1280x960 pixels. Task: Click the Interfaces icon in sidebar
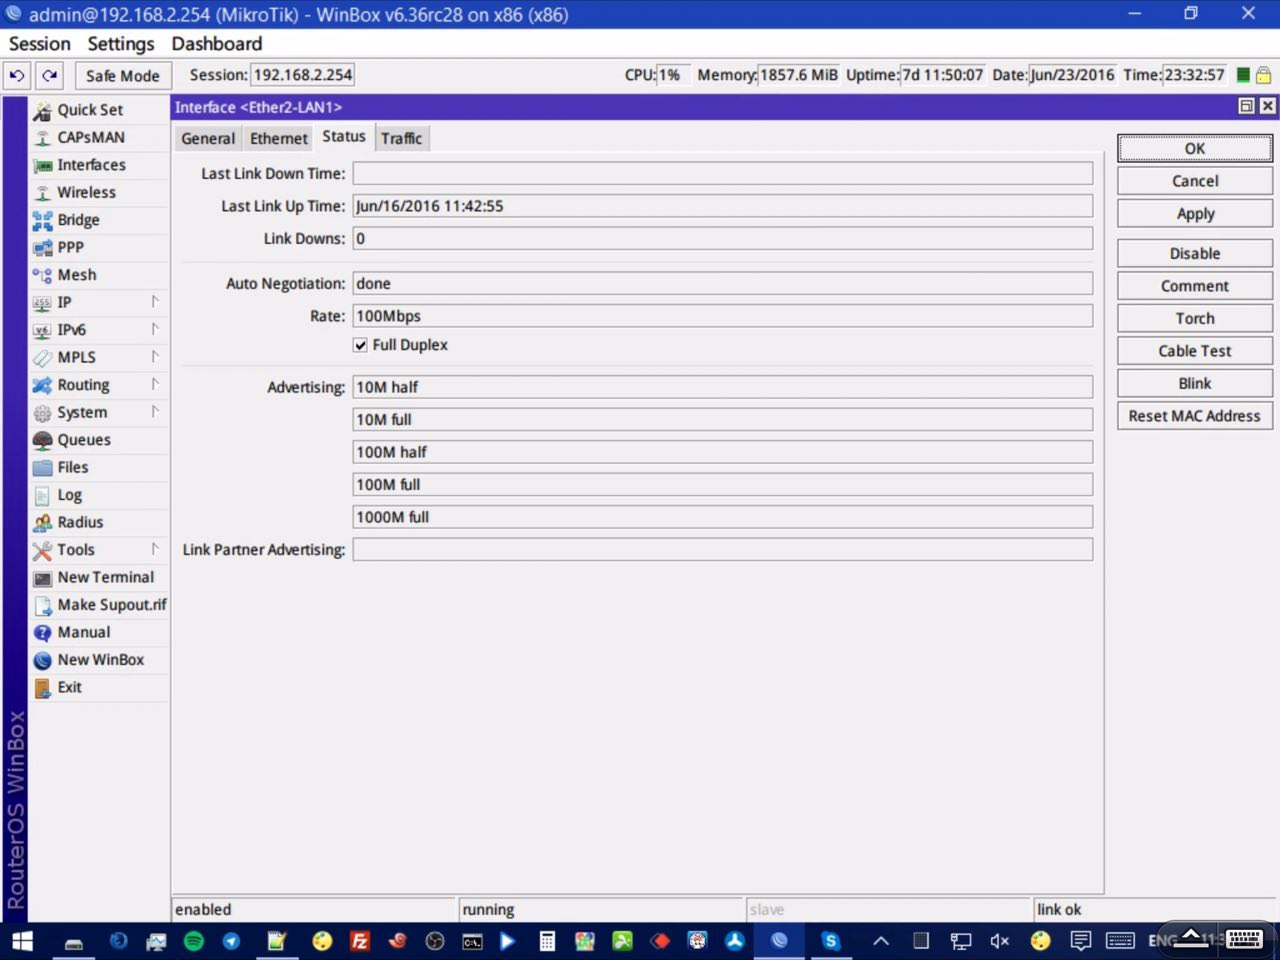42,165
